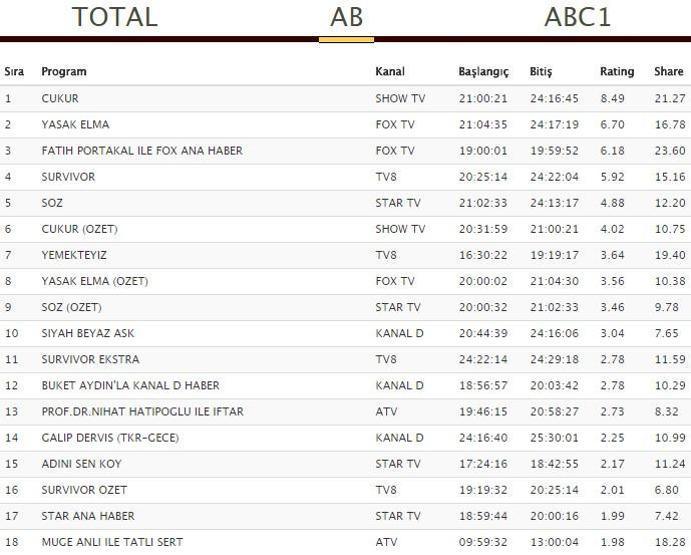Click end time 19:59:52
This screenshot has width=691, height=555.
(x=554, y=151)
